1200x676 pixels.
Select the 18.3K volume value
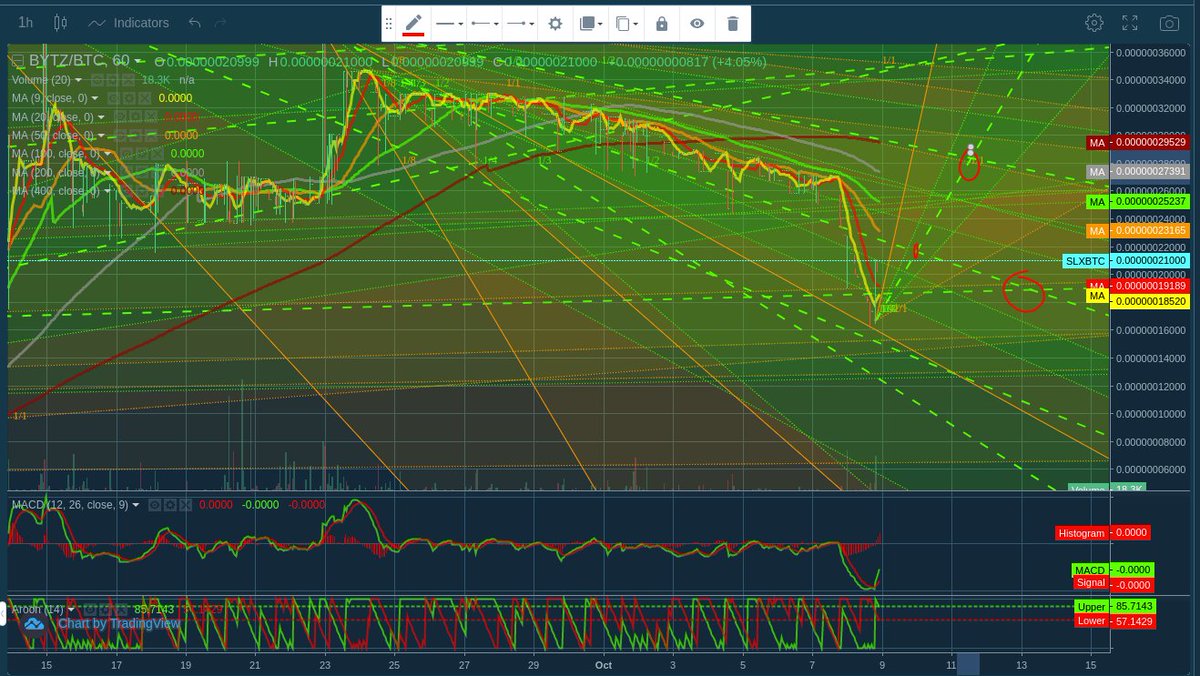coord(156,80)
